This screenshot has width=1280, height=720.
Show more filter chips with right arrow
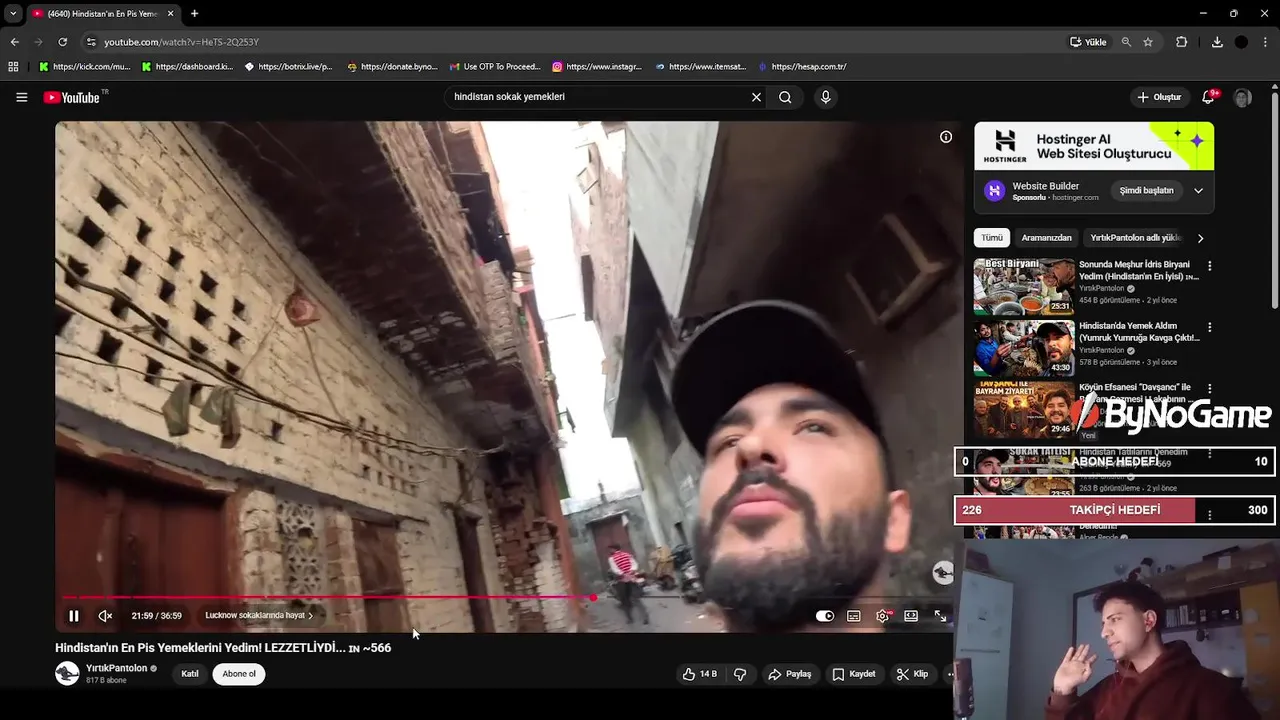(x=1200, y=238)
